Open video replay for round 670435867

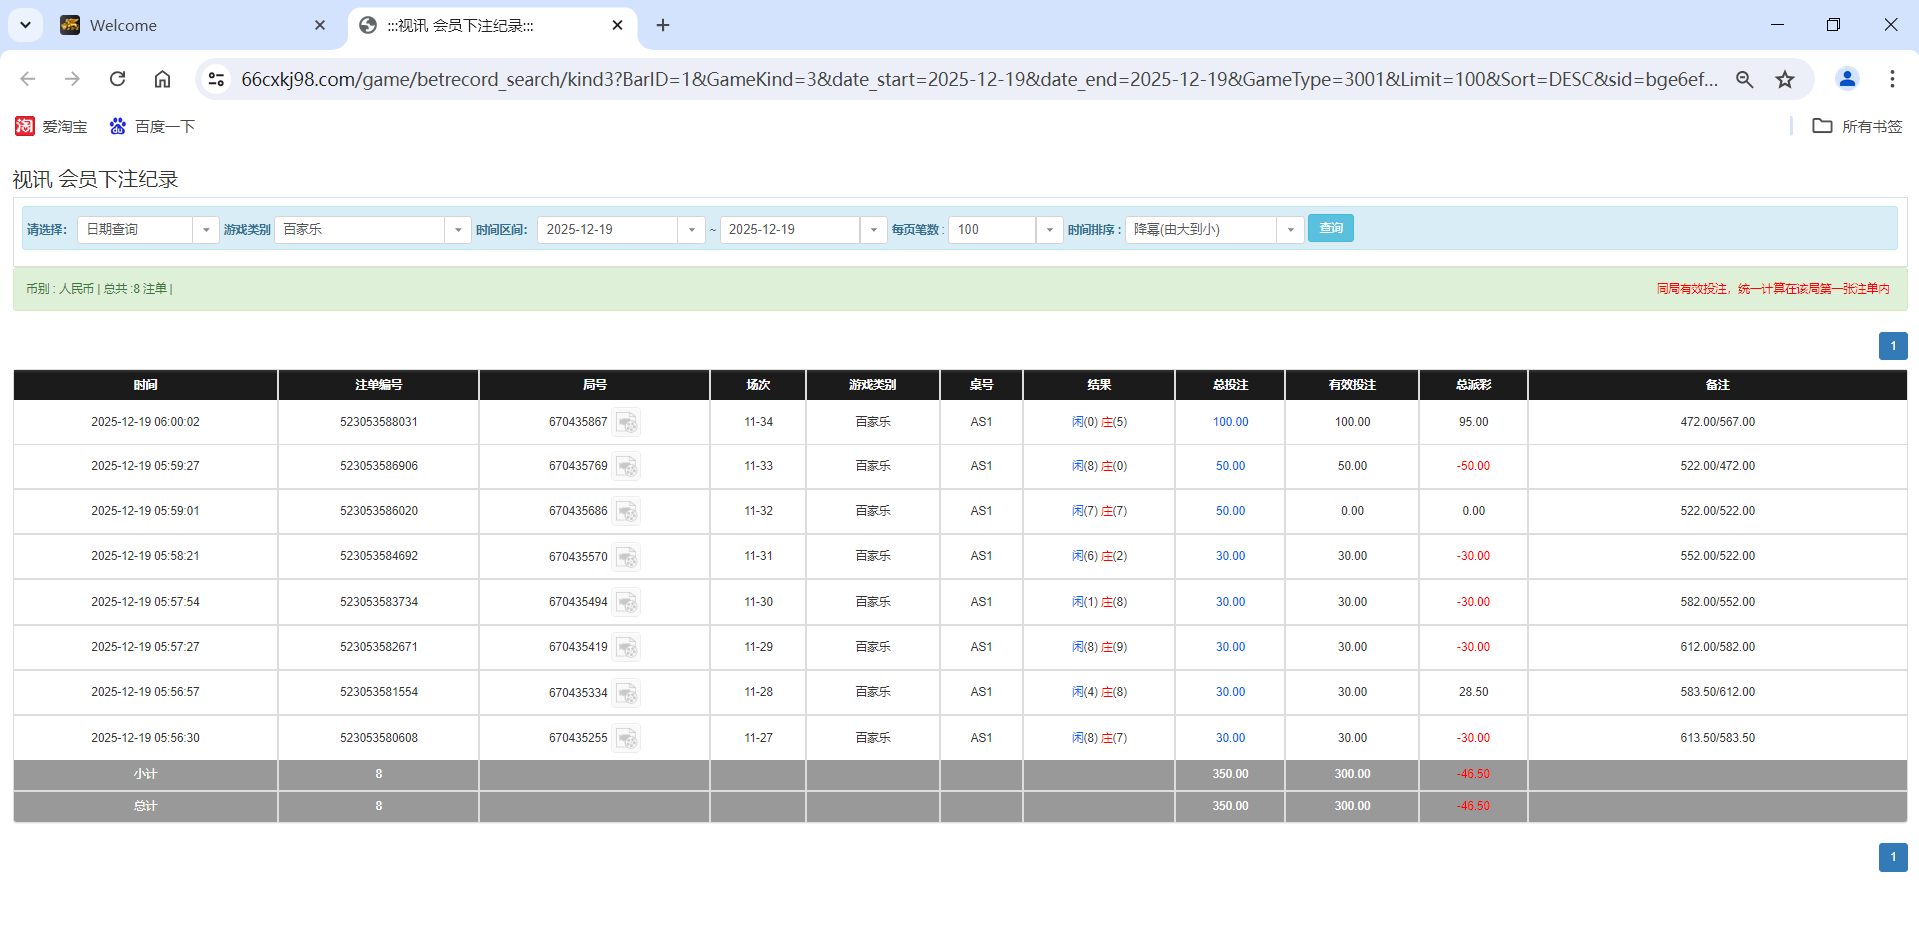click(627, 422)
